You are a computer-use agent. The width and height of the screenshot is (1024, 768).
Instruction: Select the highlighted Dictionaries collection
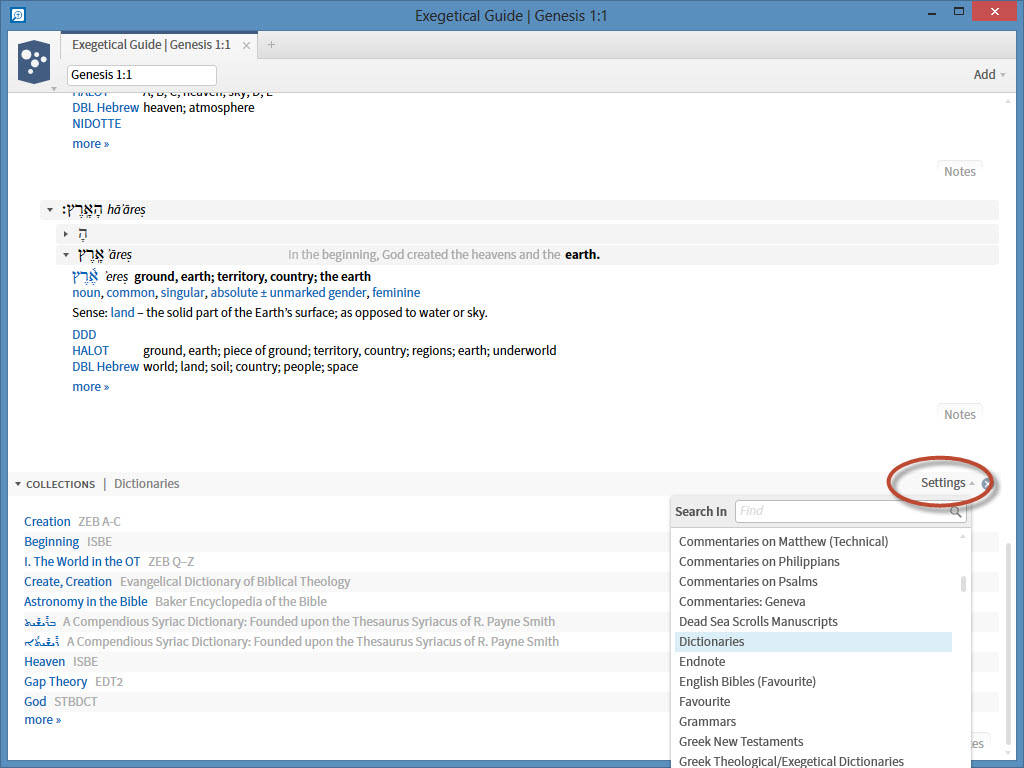click(813, 641)
